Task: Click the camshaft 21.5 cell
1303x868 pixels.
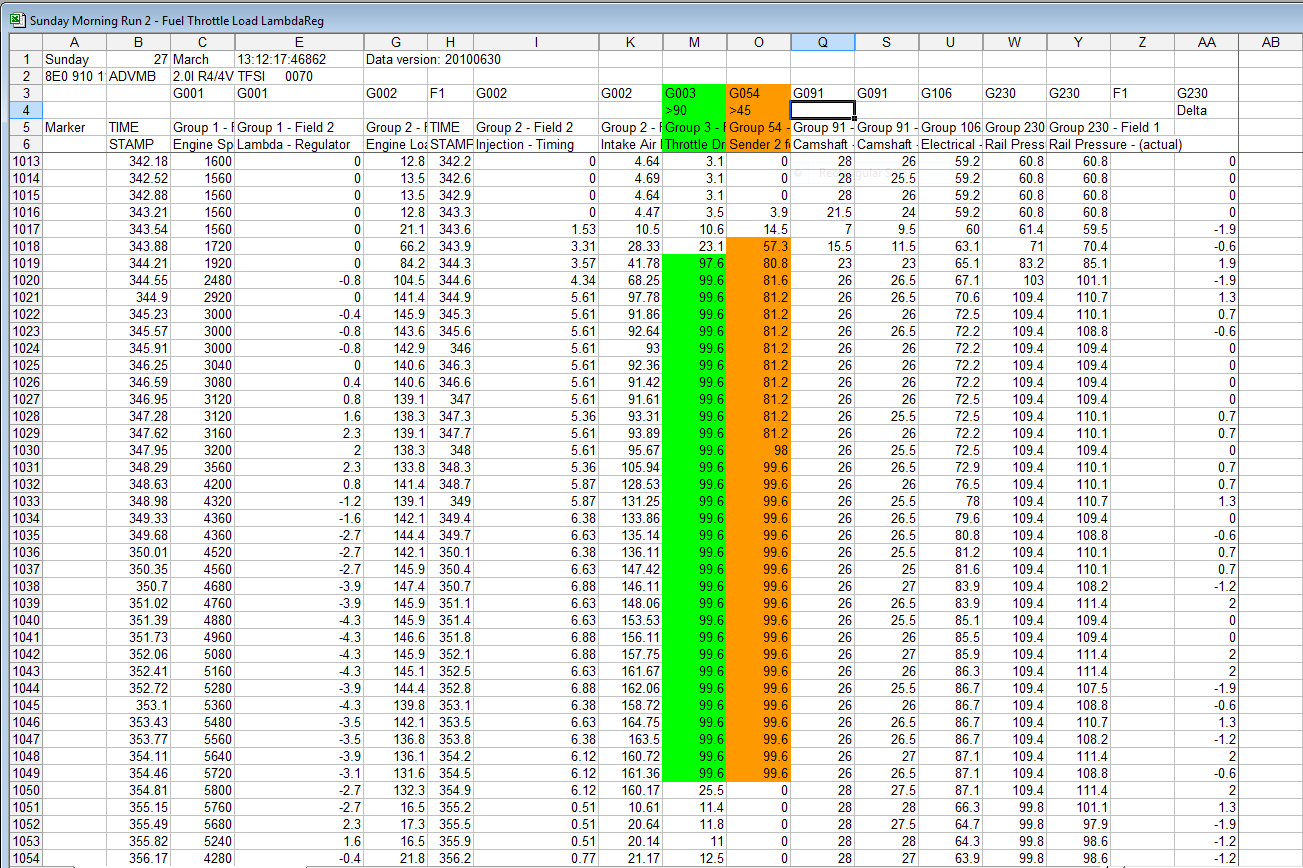Action: click(x=822, y=212)
